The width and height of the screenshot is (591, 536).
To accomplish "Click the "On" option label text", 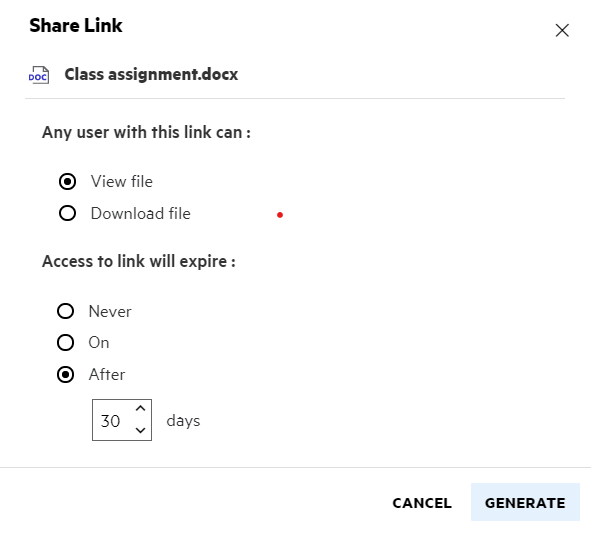I will pyautogui.click(x=99, y=343).
